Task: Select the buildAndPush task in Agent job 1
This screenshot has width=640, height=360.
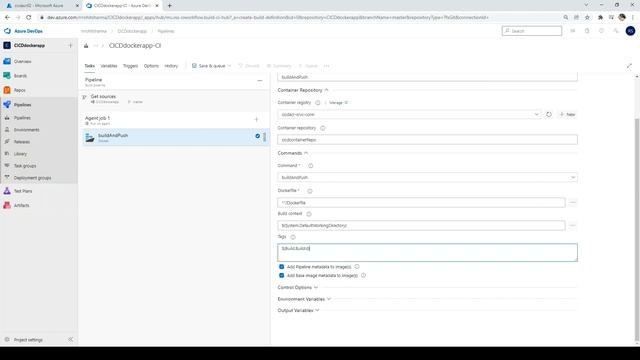Action: (176, 138)
